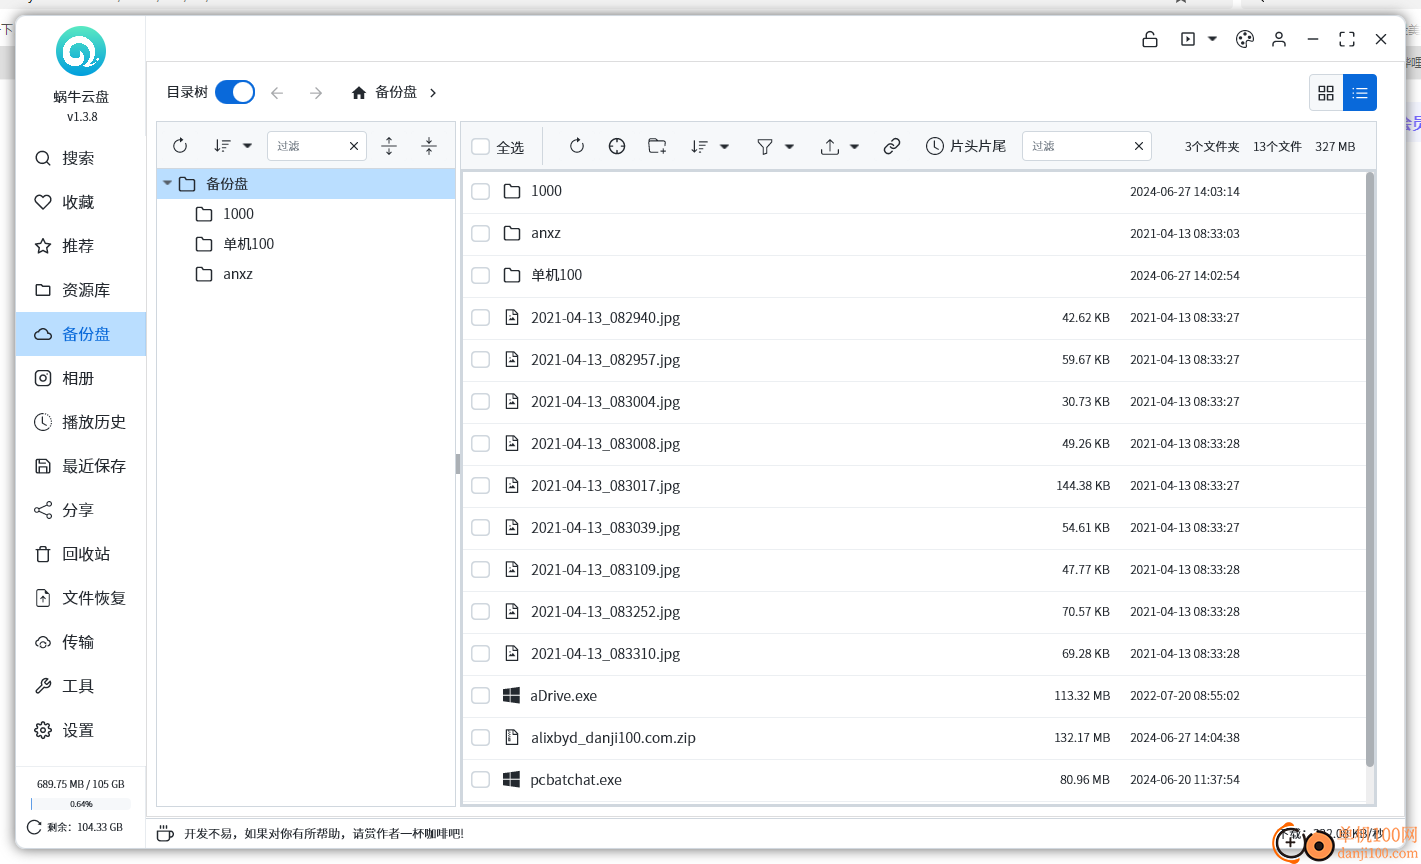Collapse the 备份盘 tree node triangle
The height and width of the screenshot is (864, 1421).
click(x=167, y=184)
